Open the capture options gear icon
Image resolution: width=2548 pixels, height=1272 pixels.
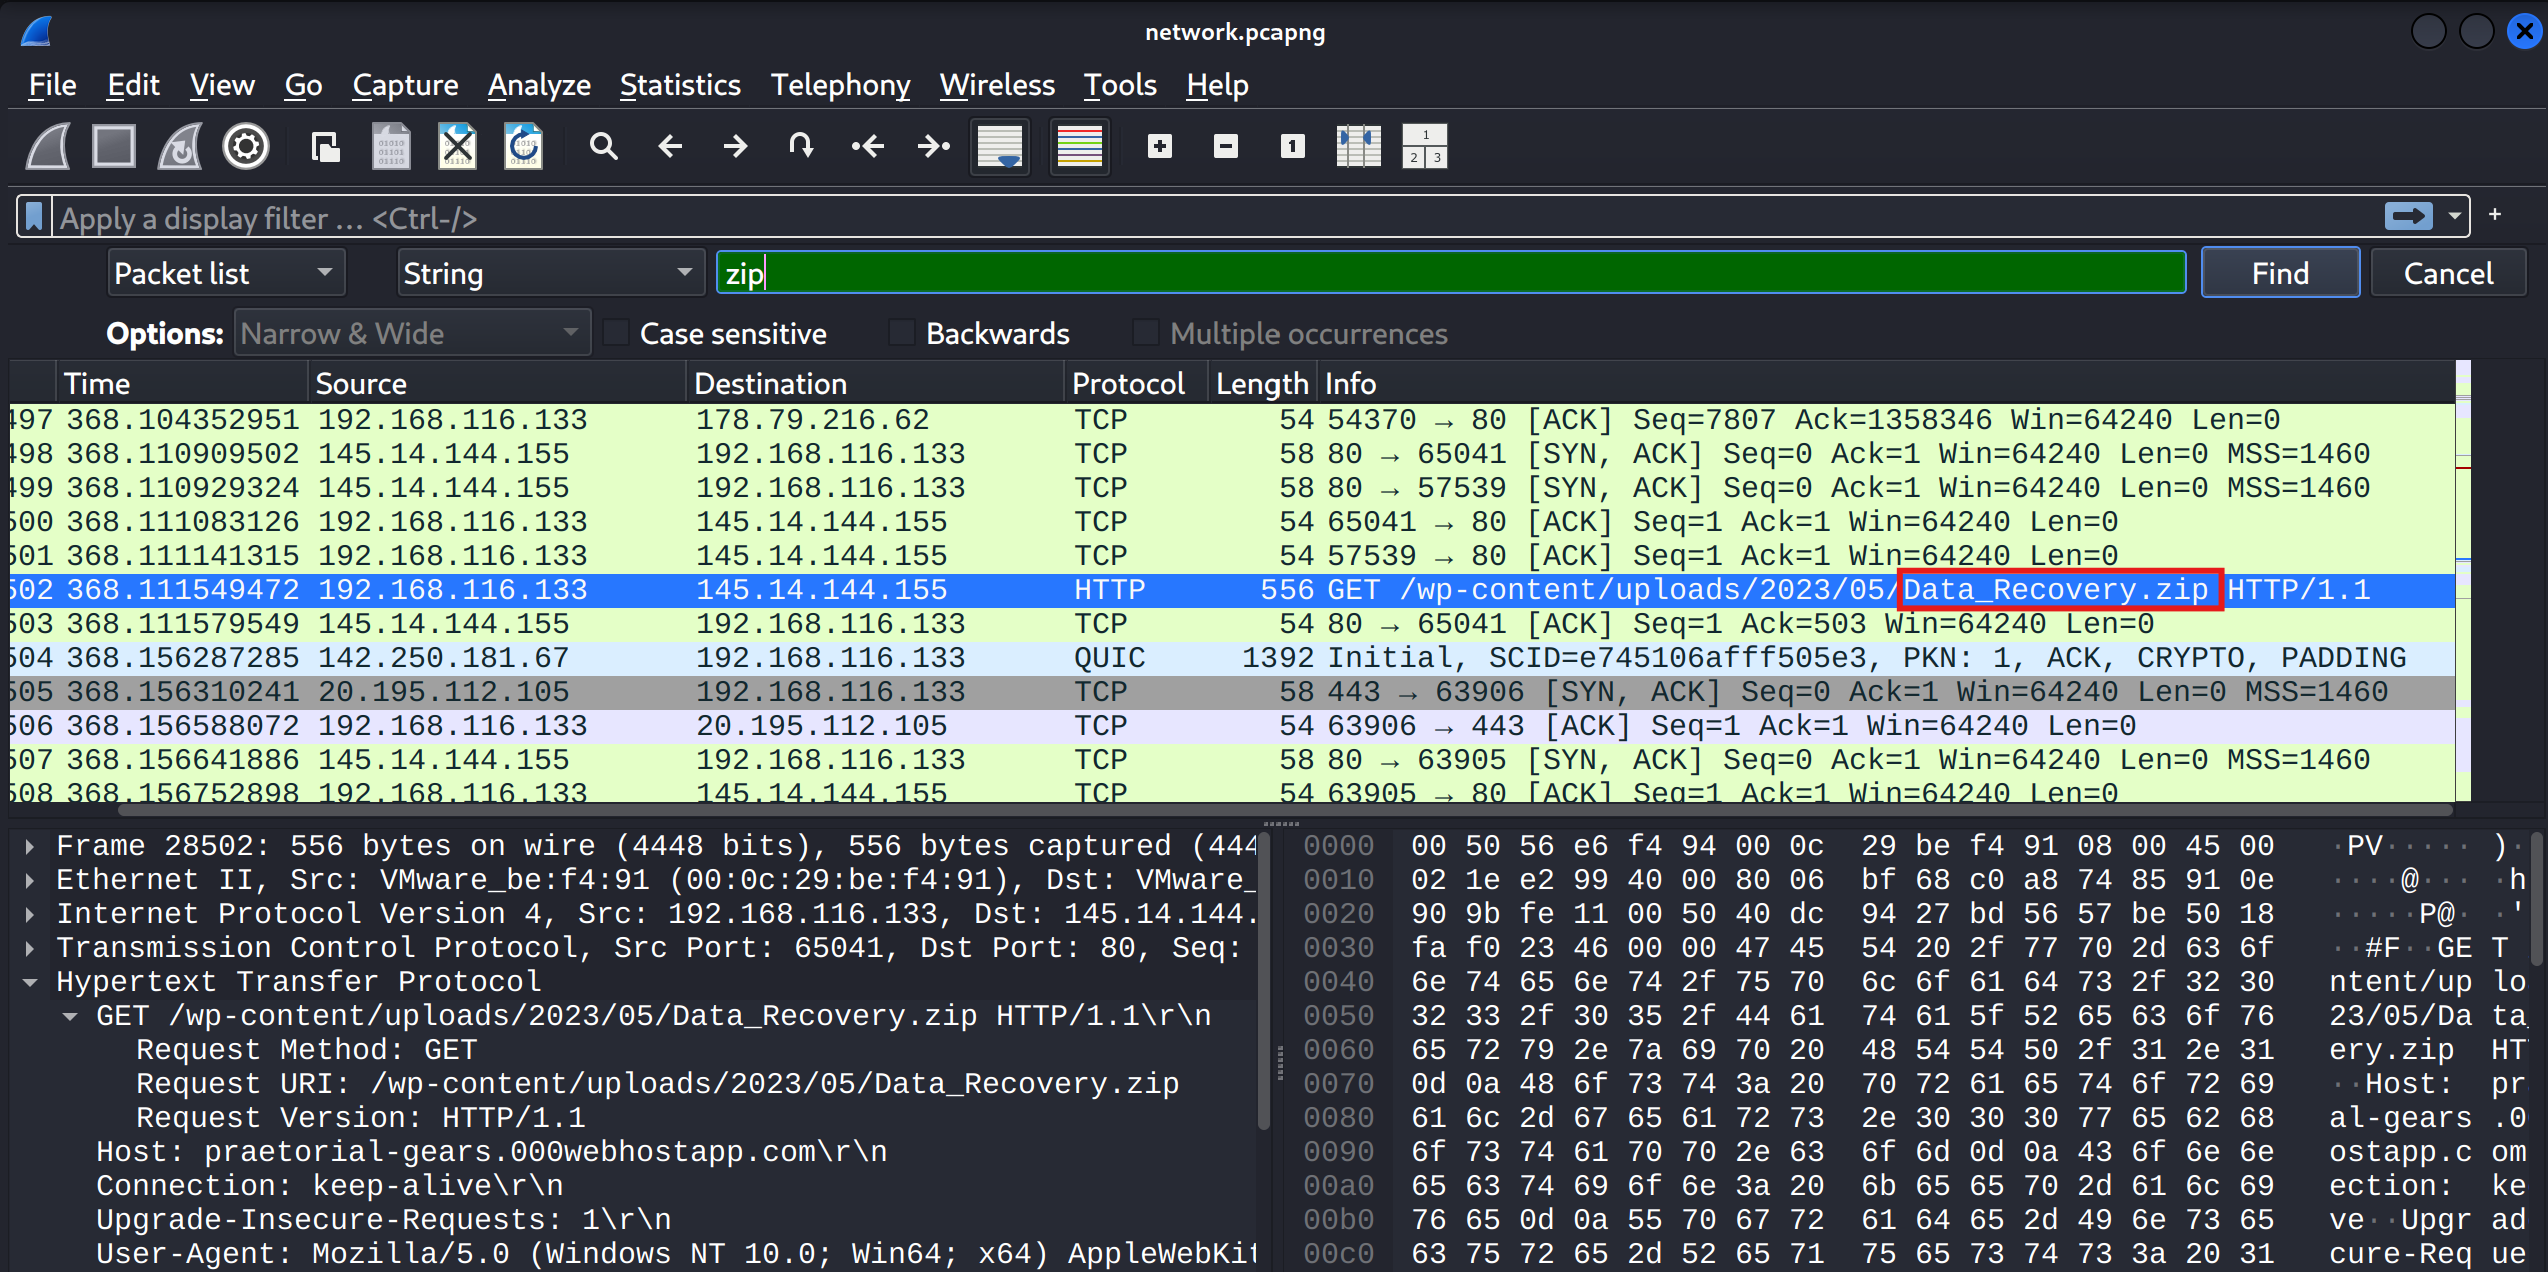pyautogui.click(x=245, y=146)
